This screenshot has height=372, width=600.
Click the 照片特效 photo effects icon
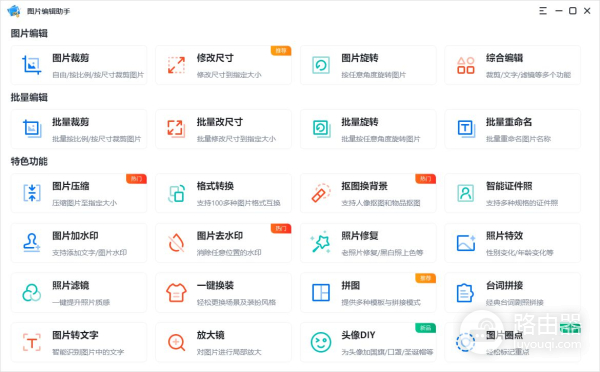[x=466, y=243]
